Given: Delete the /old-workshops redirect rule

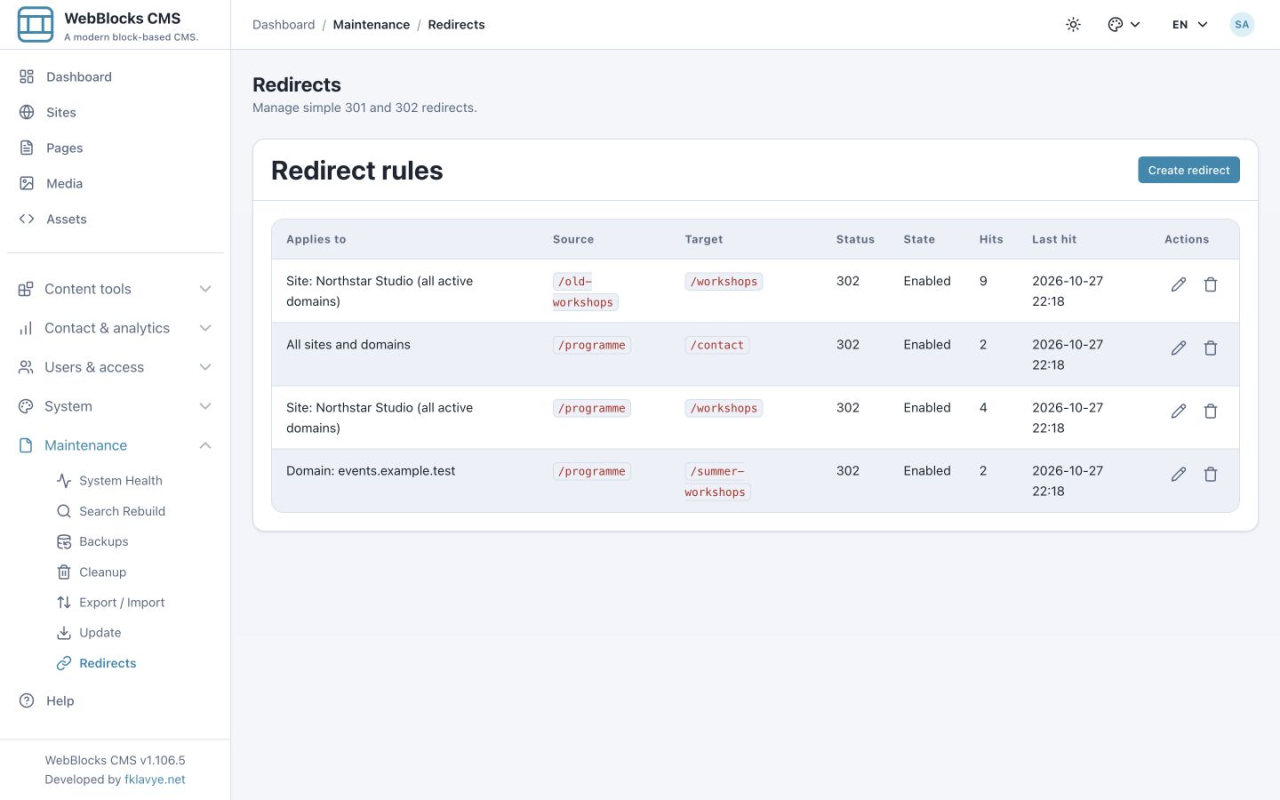Looking at the screenshot, I should coord(1210,285).
